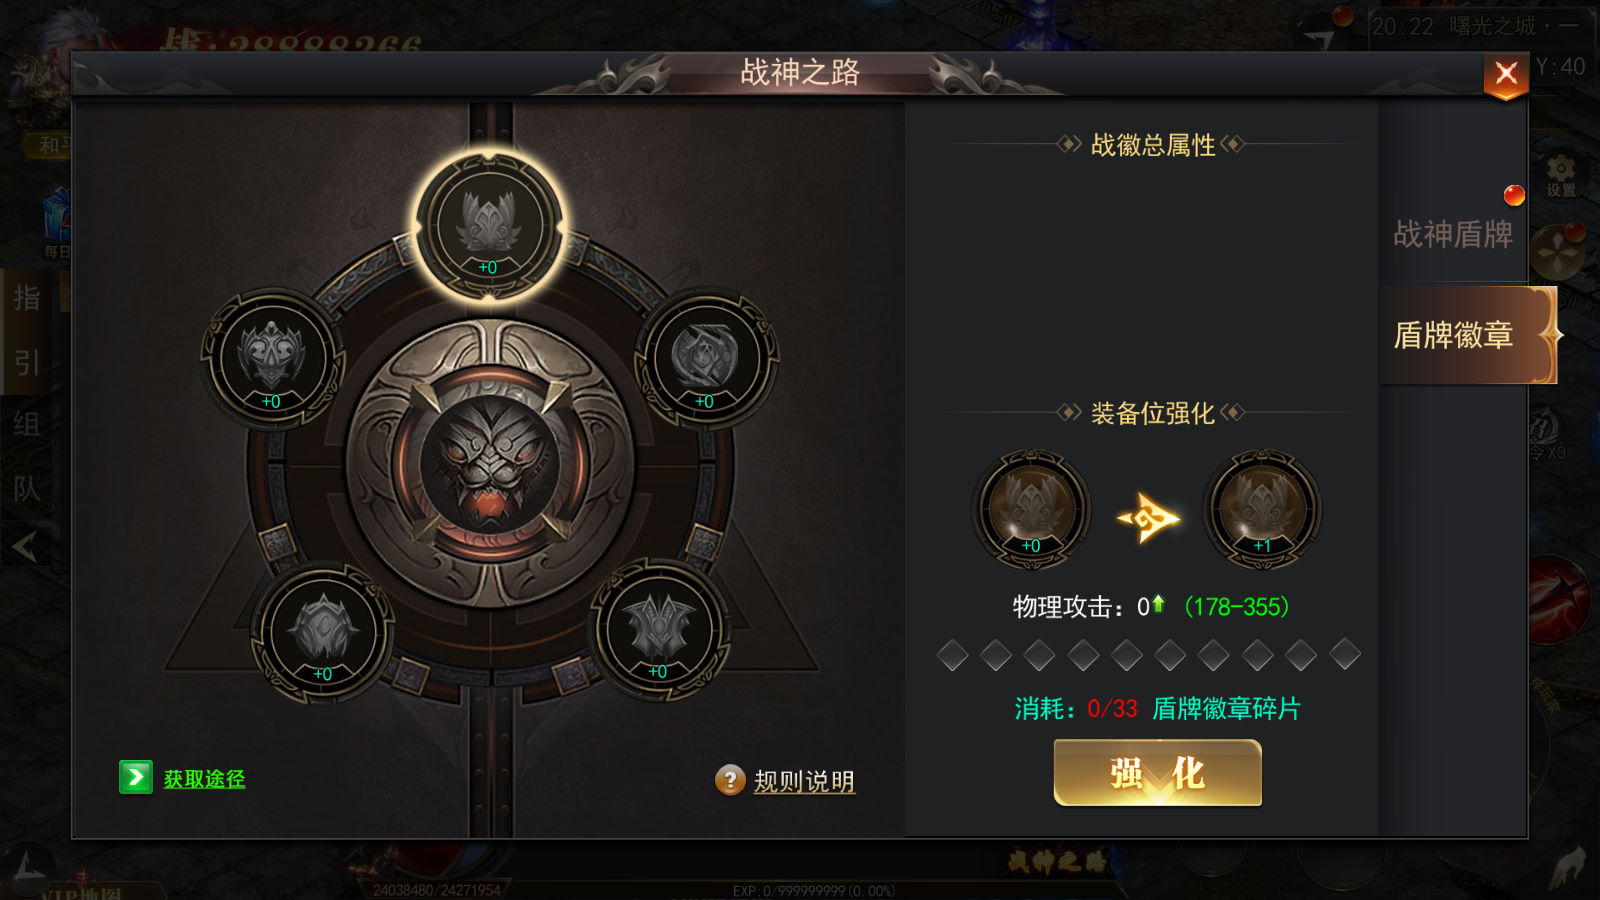Open the 规则说明 rules link
1600x900 pixels.
(x=804, y=781)
